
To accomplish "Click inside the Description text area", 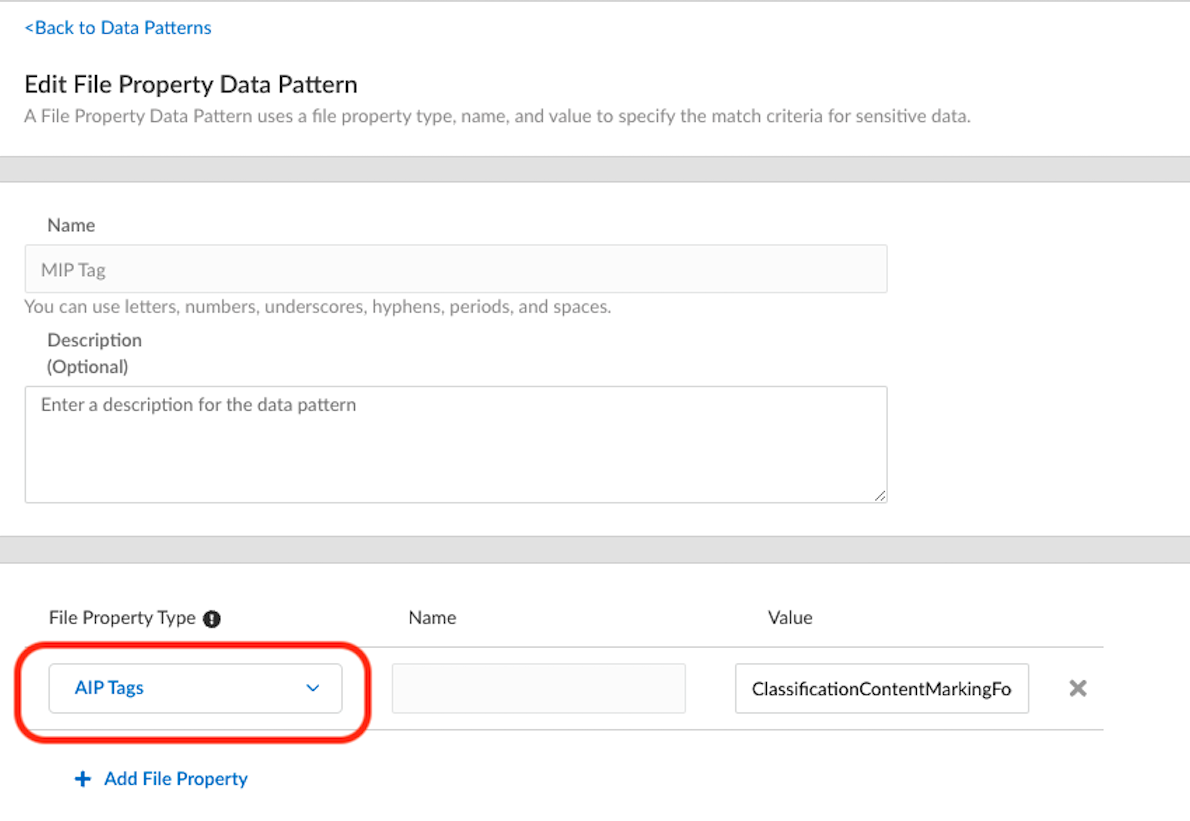I will (x=455, y=444).
